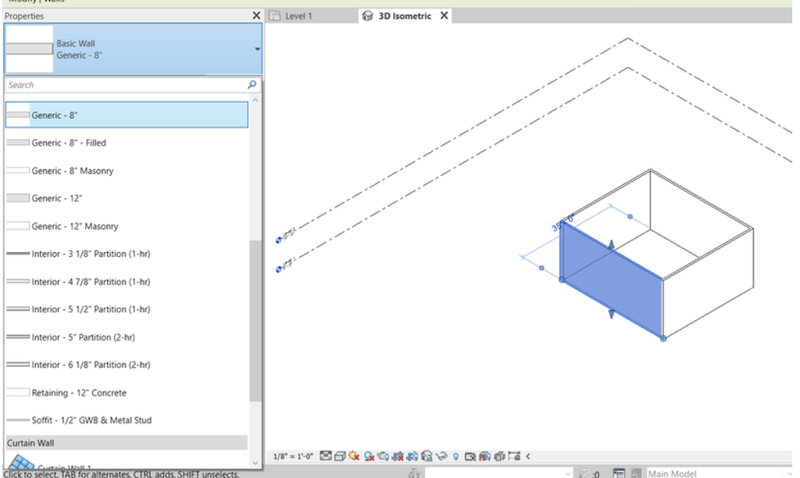Toggle the Crop View icon
800x478 pixels.
[x=397, y=456]
